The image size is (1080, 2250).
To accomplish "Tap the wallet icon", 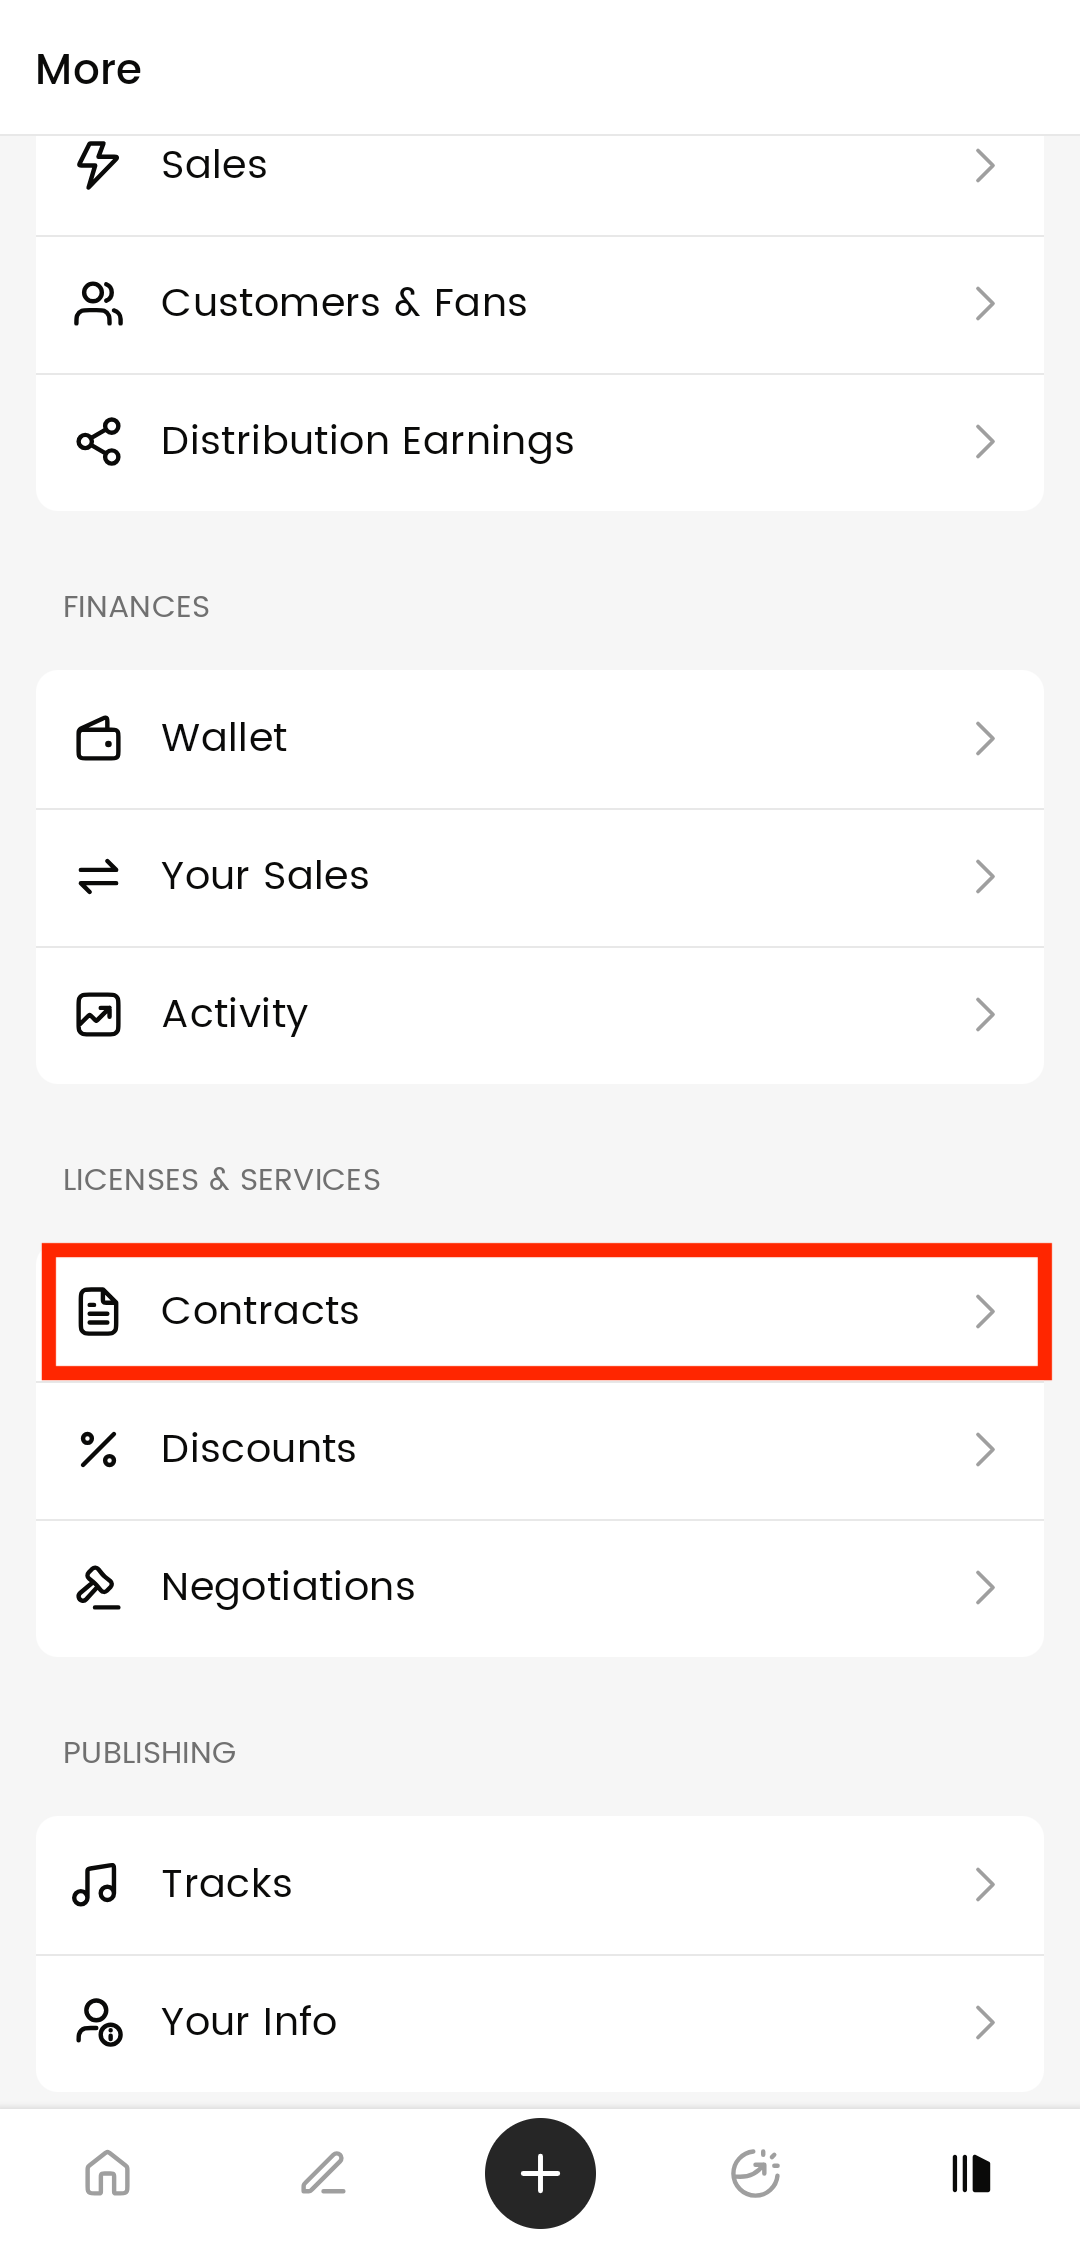I will [98, 739].
